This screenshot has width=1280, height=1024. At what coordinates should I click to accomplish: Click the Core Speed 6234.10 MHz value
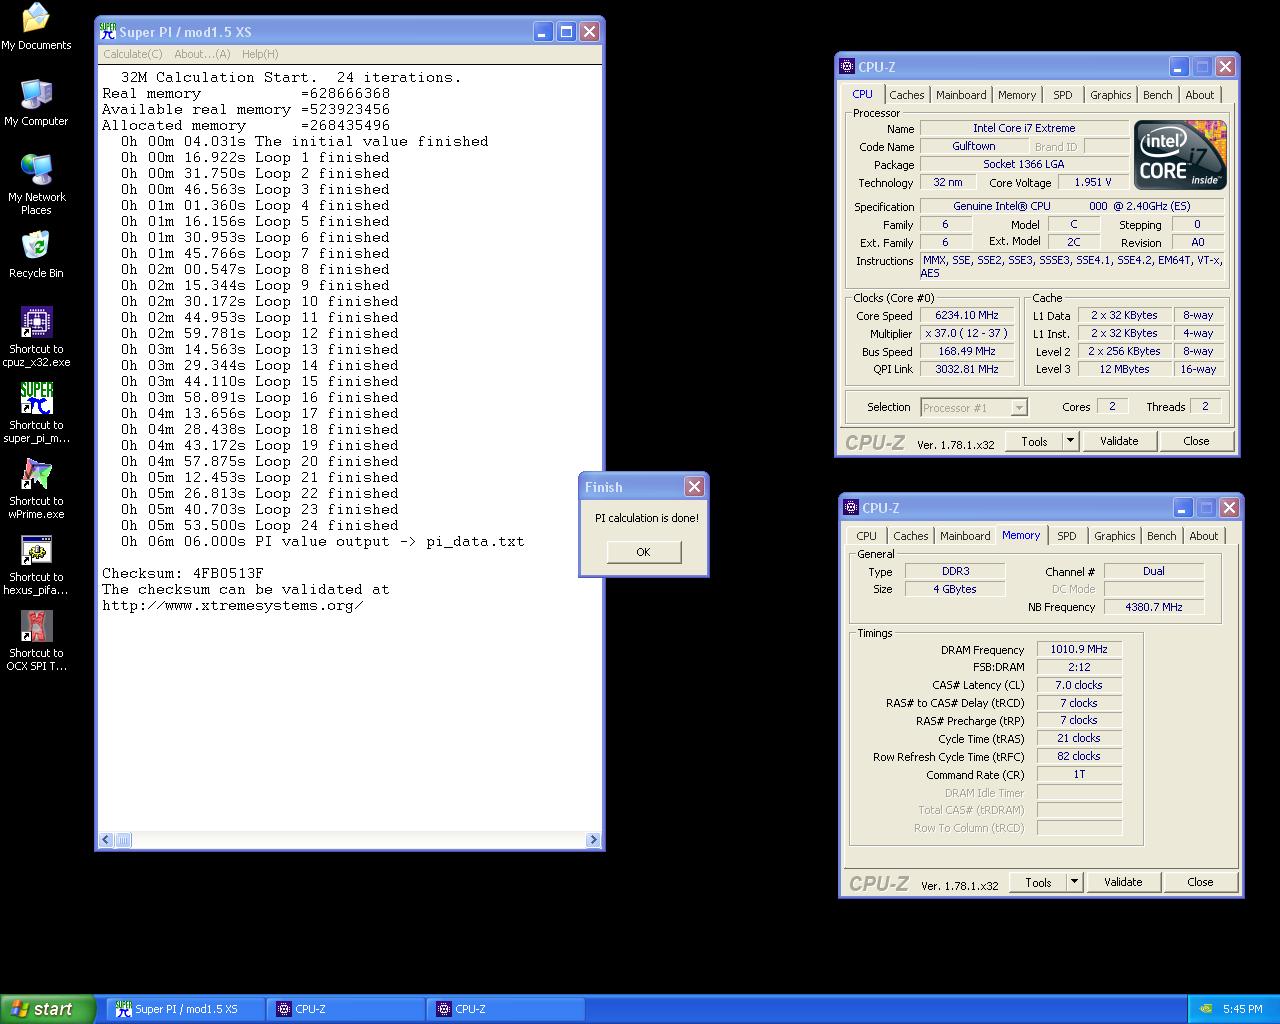pos(967,315)
